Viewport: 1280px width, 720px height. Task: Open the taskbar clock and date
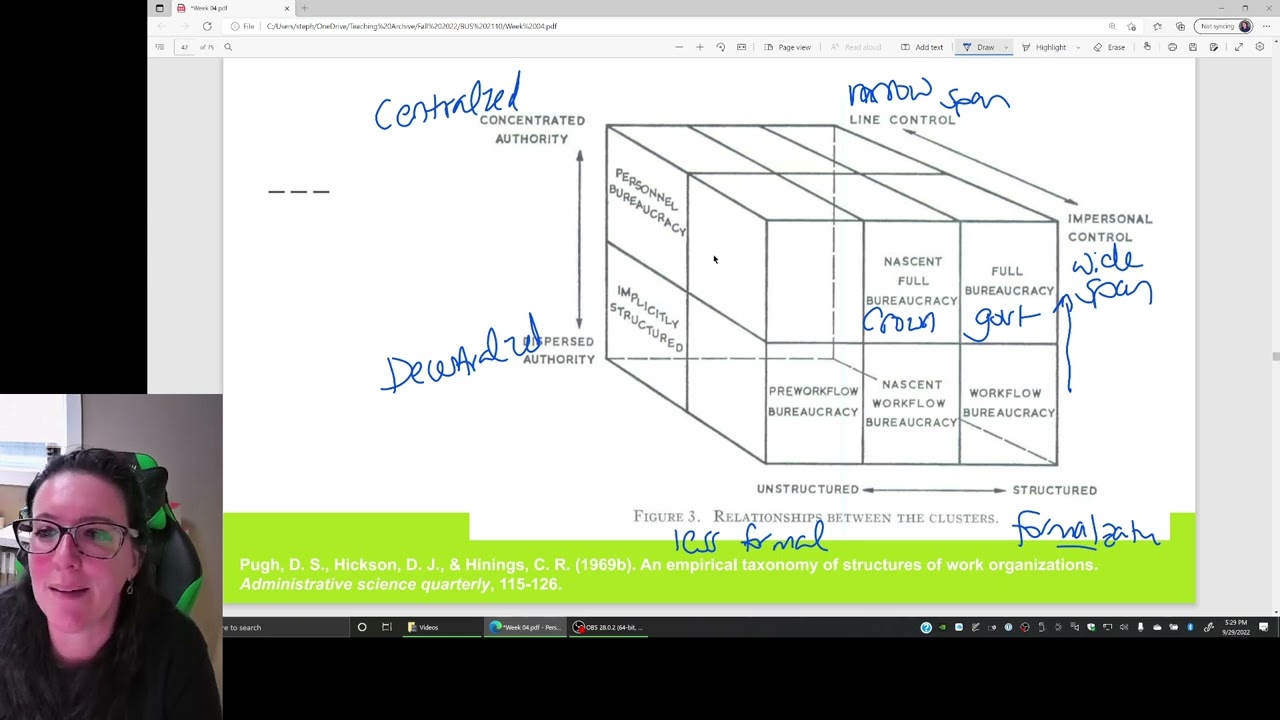1235,627
